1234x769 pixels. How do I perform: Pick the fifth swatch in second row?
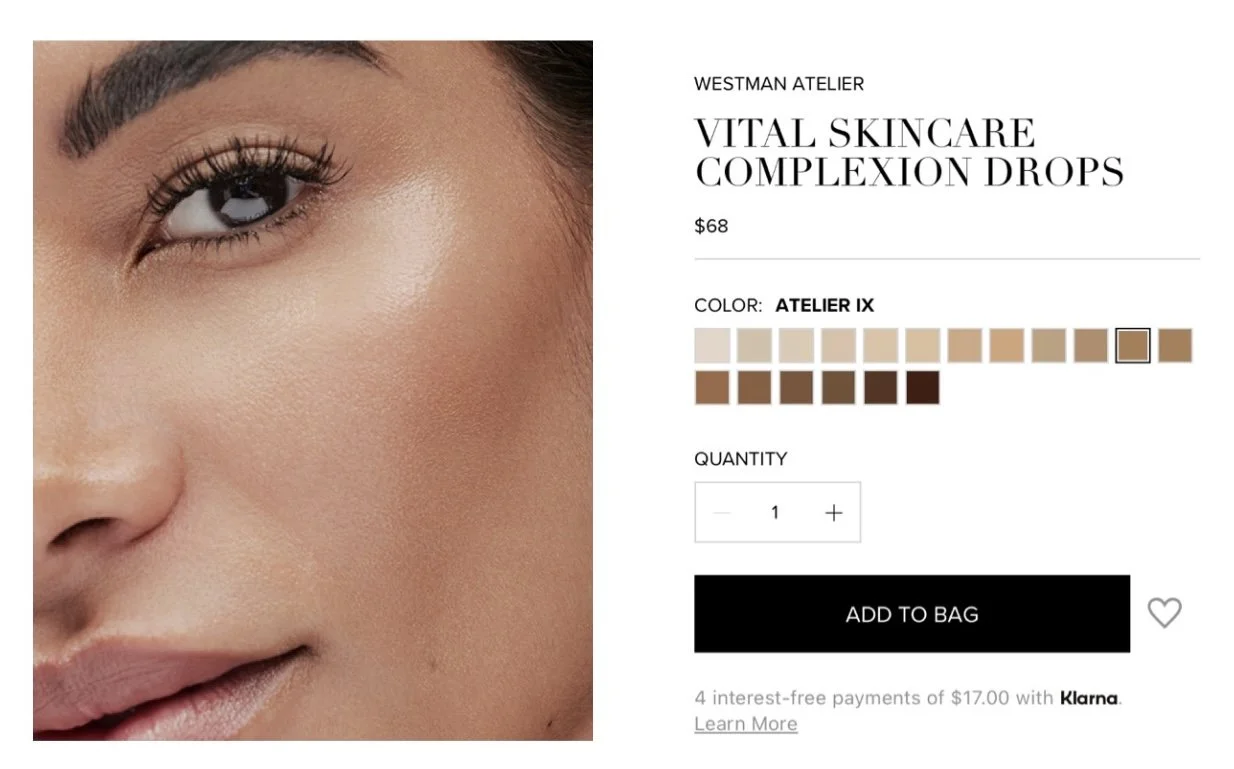(x=880, y=388)
